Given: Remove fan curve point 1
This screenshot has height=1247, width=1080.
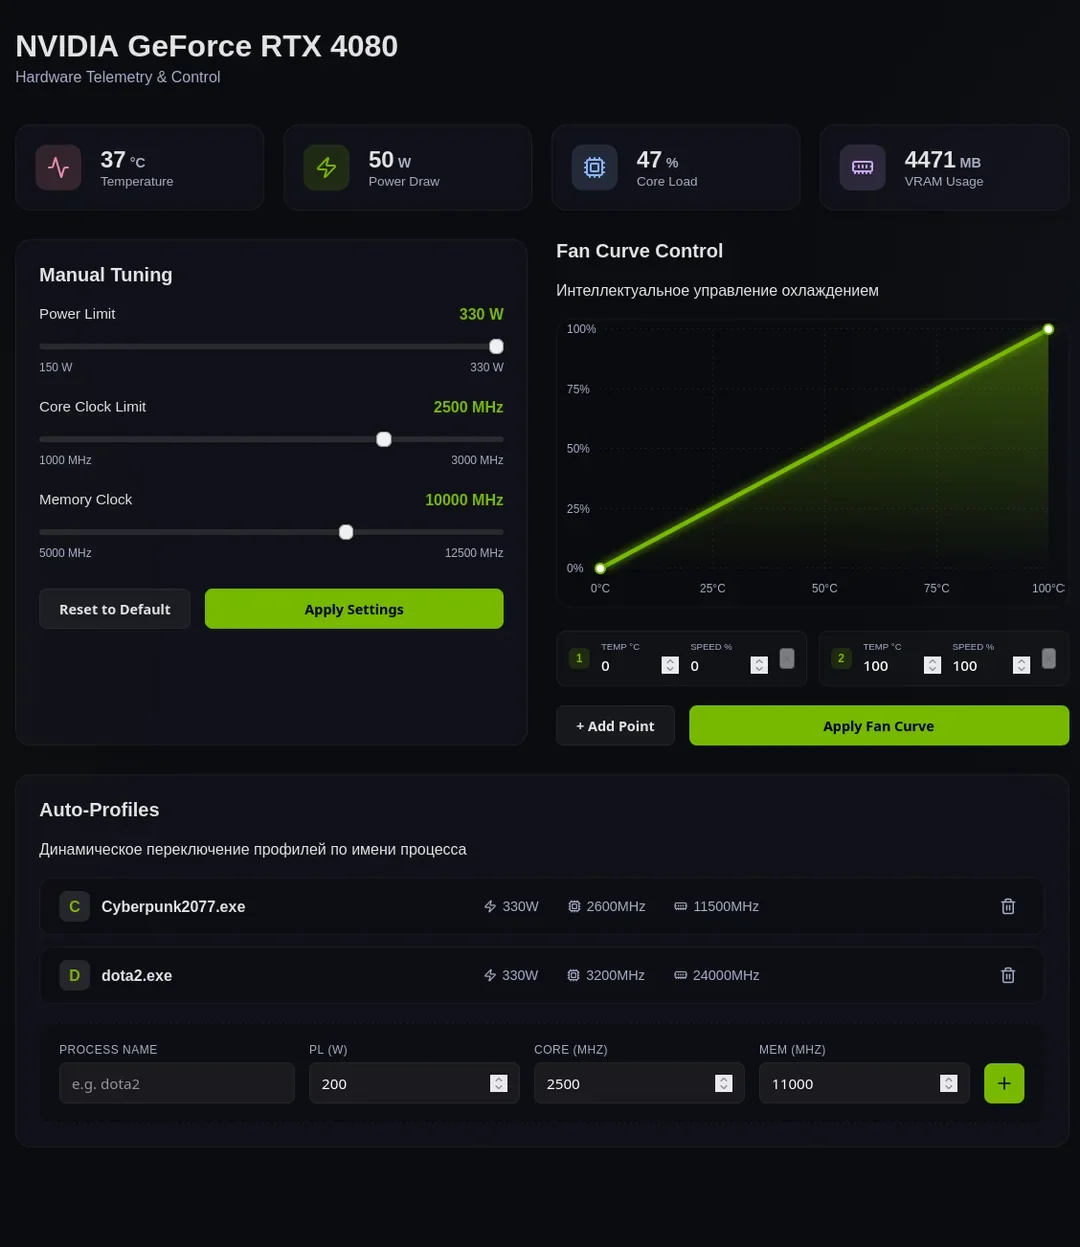Looking at the screenshot, I should point(787,658).
